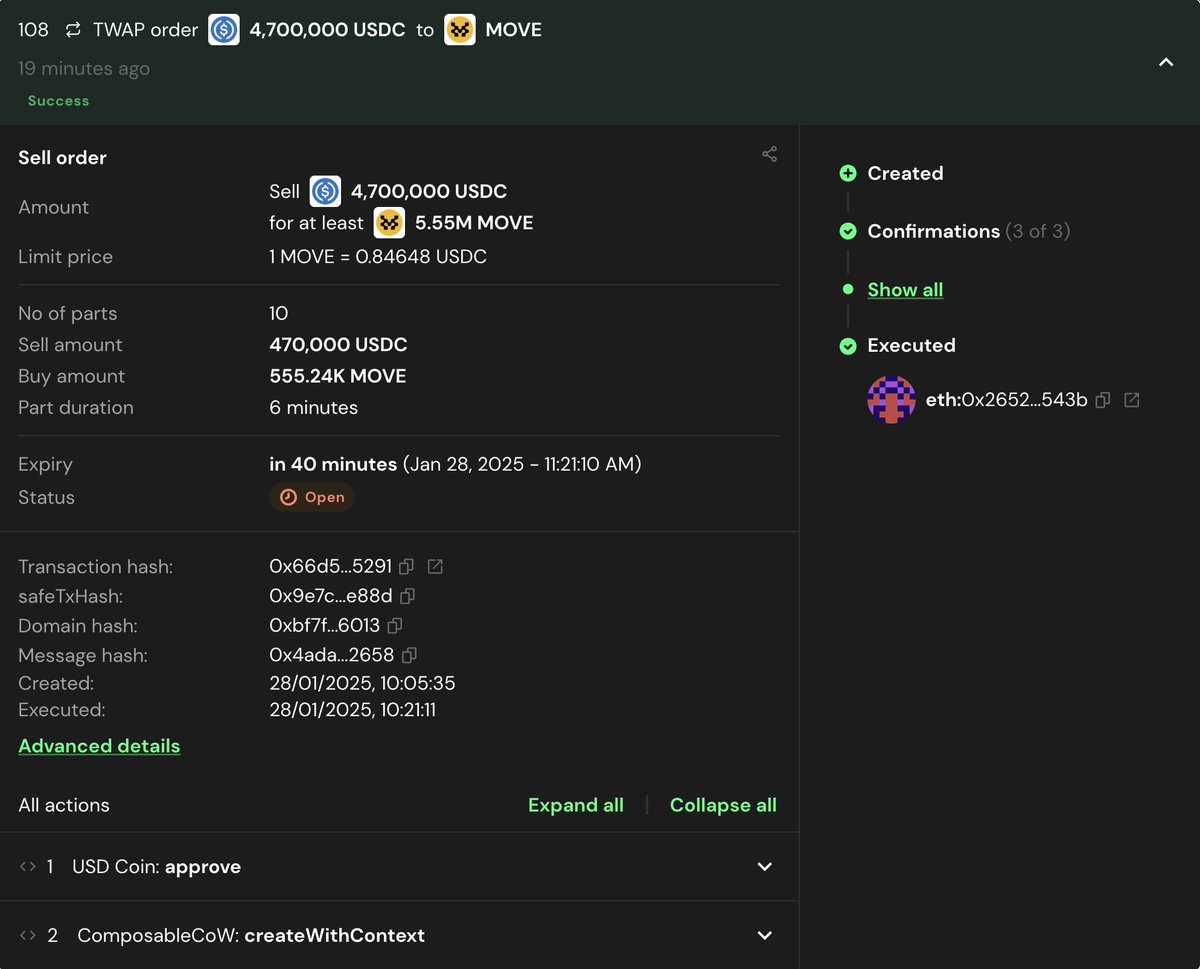
Task: Click the '19 minutes ago' timestamp
Action: 84,69
